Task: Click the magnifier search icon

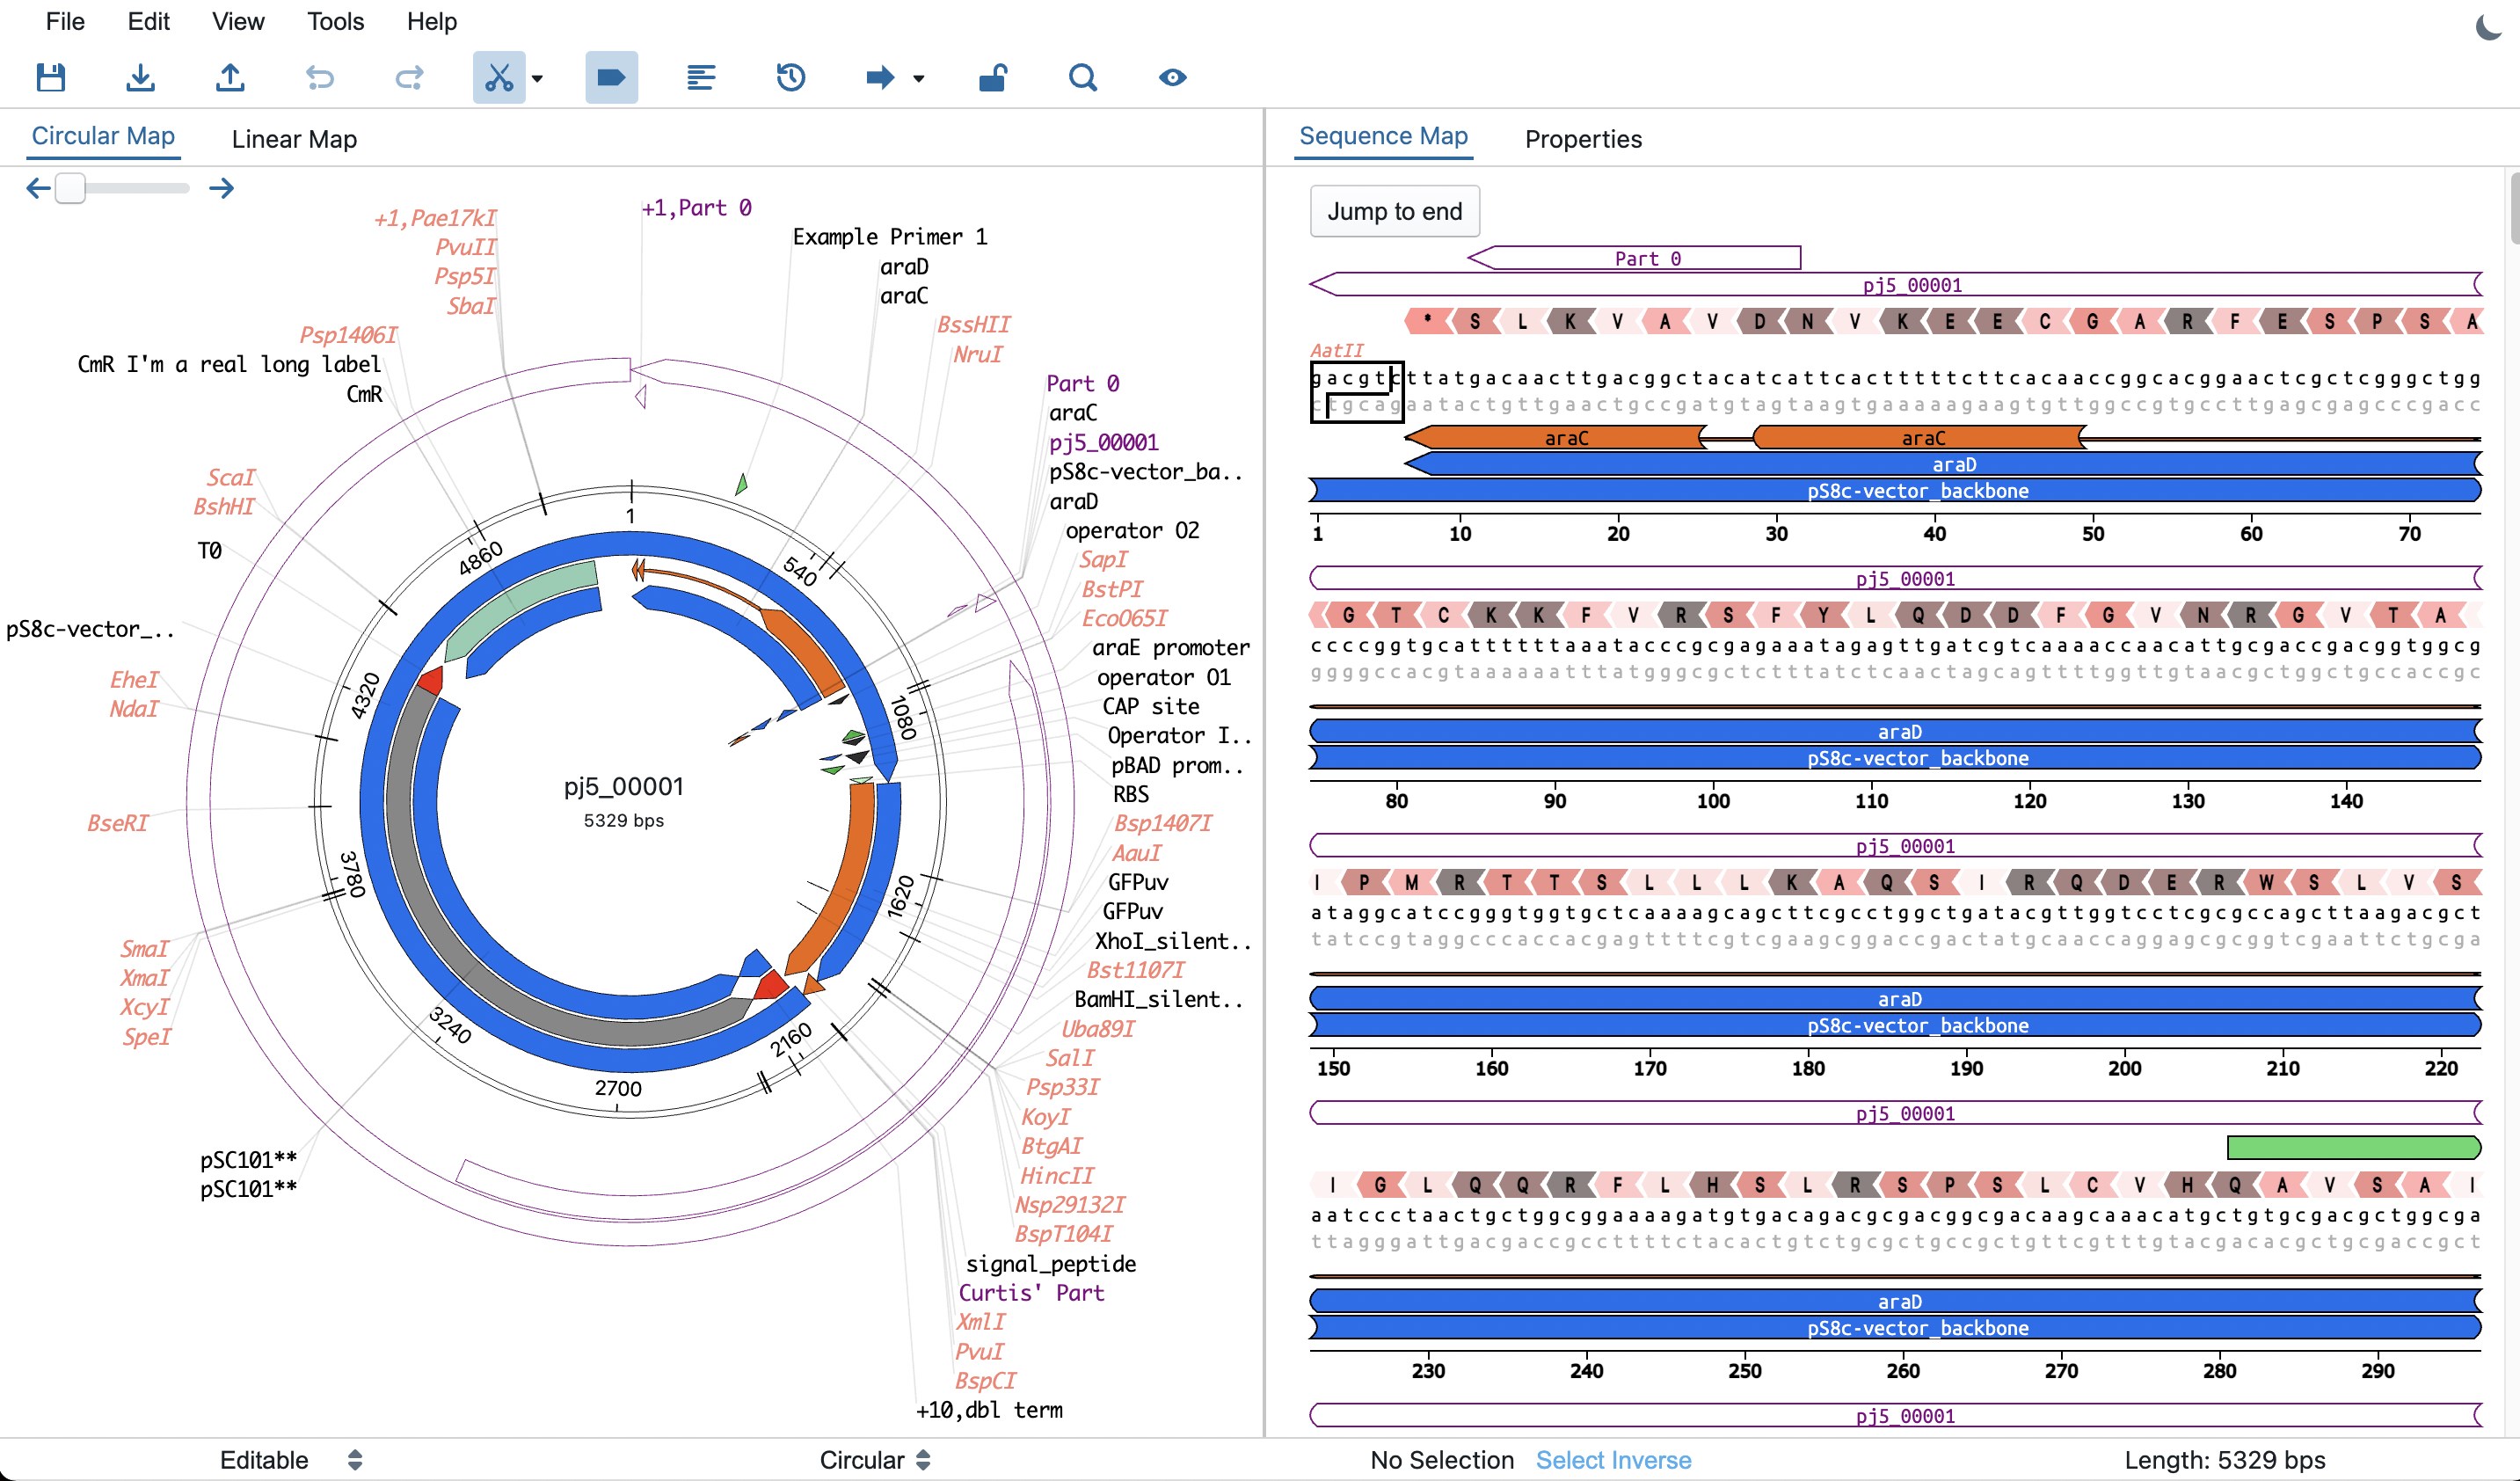Action: 1082,77
